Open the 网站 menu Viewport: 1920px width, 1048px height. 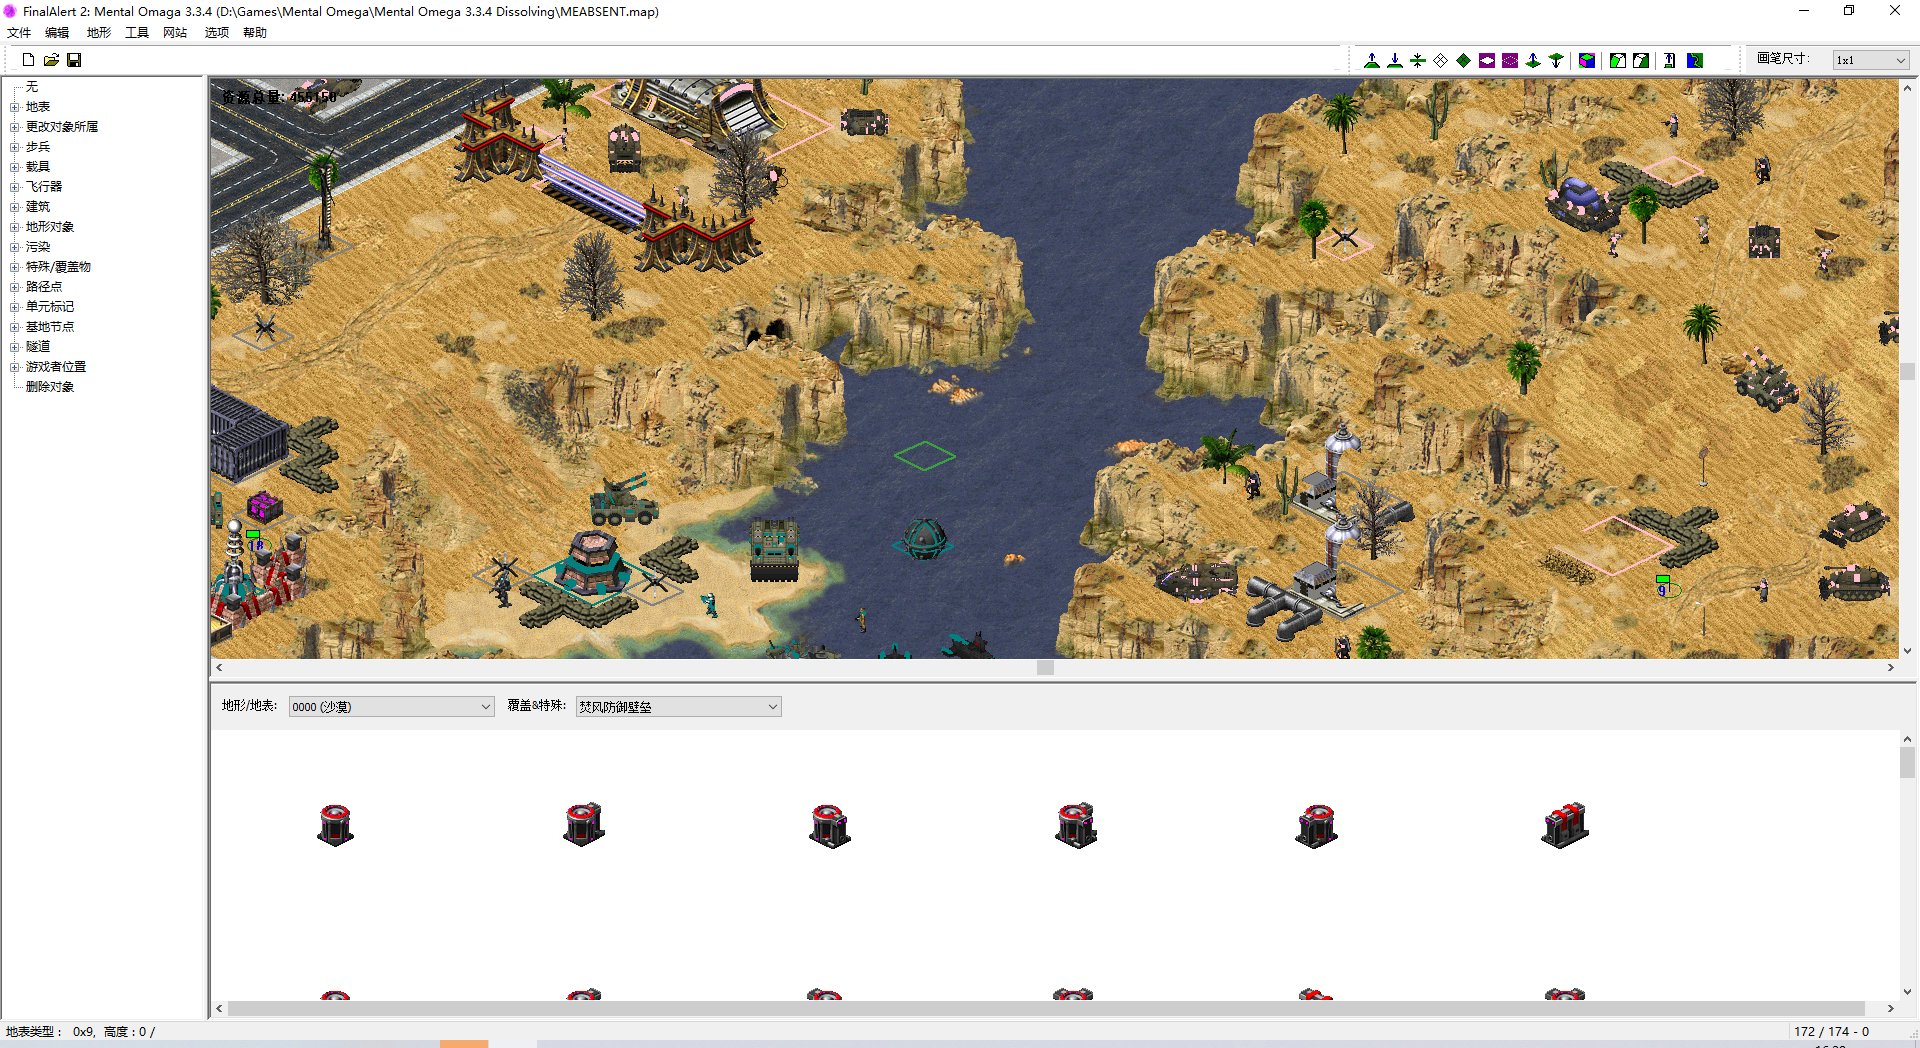pos(175,33)
